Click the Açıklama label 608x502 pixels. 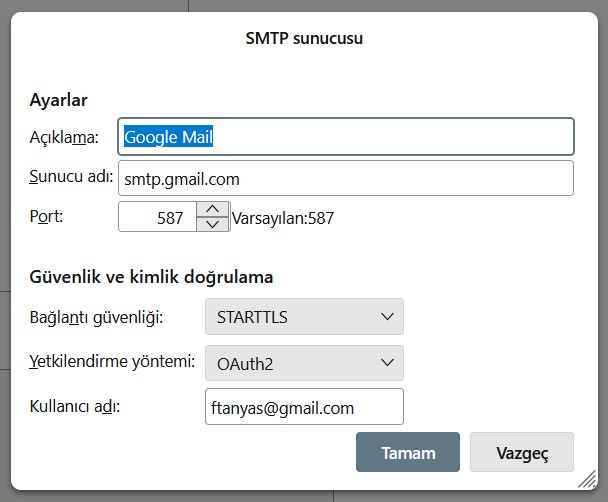pyautogui.click(x=71, y=137)
